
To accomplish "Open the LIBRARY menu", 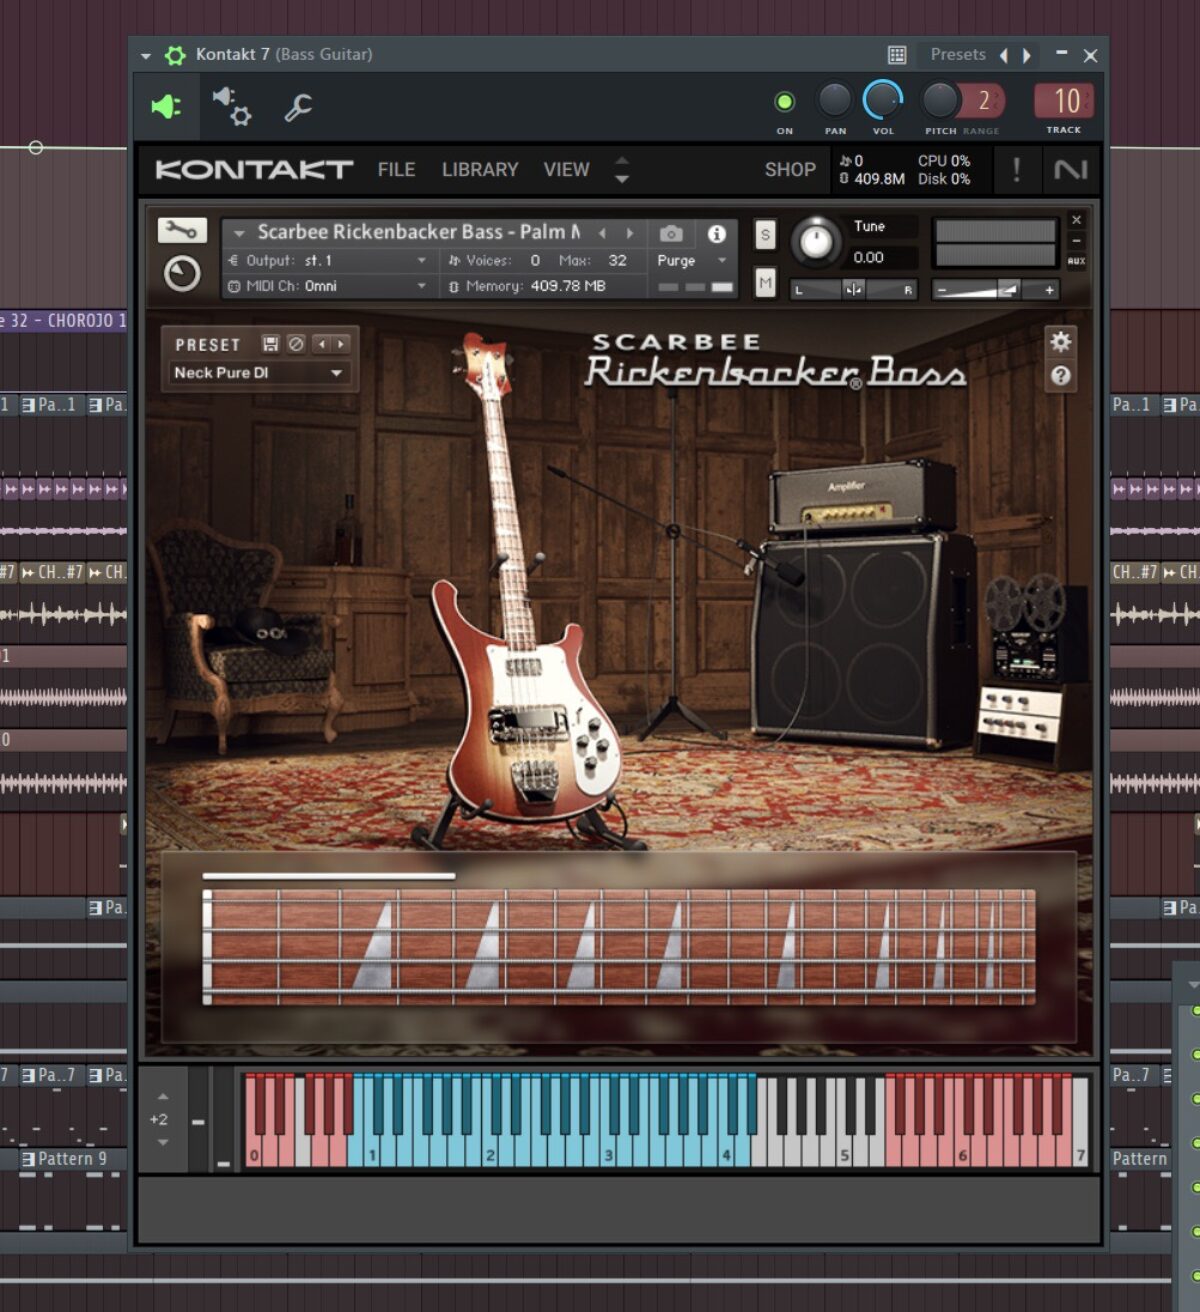I will (480, 170).
